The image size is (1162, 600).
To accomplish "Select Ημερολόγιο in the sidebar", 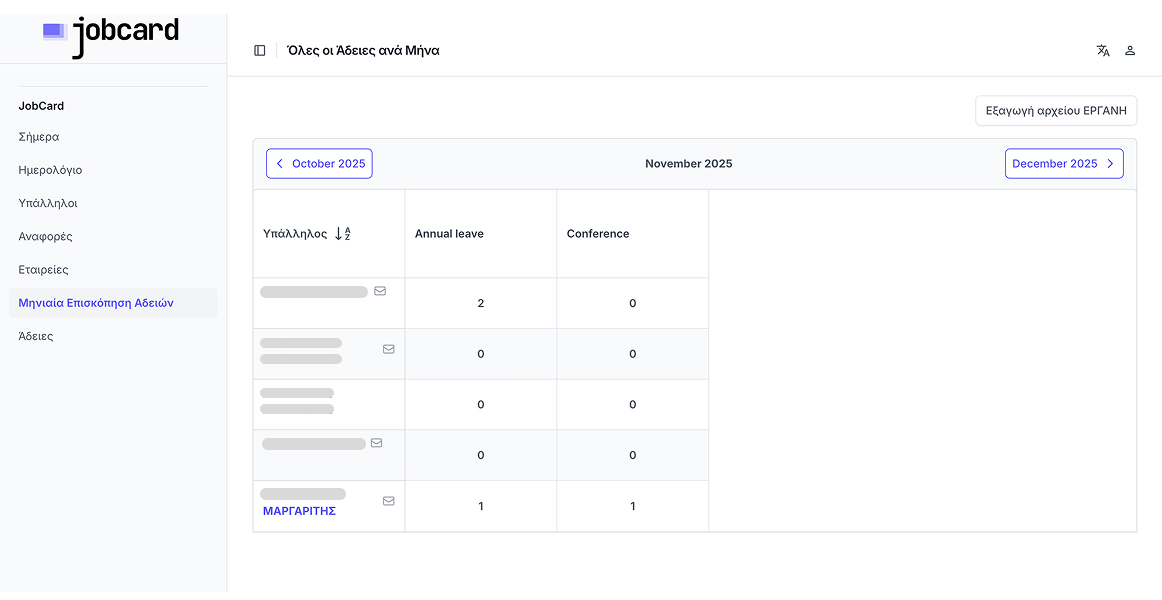I will [50, 170].
